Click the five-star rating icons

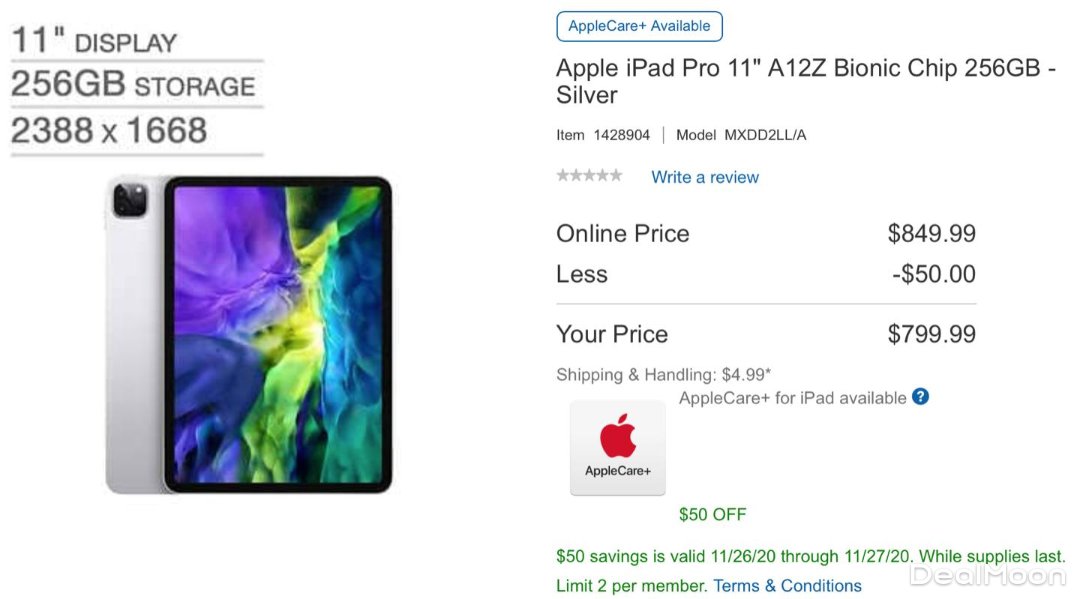coord(589,176)
